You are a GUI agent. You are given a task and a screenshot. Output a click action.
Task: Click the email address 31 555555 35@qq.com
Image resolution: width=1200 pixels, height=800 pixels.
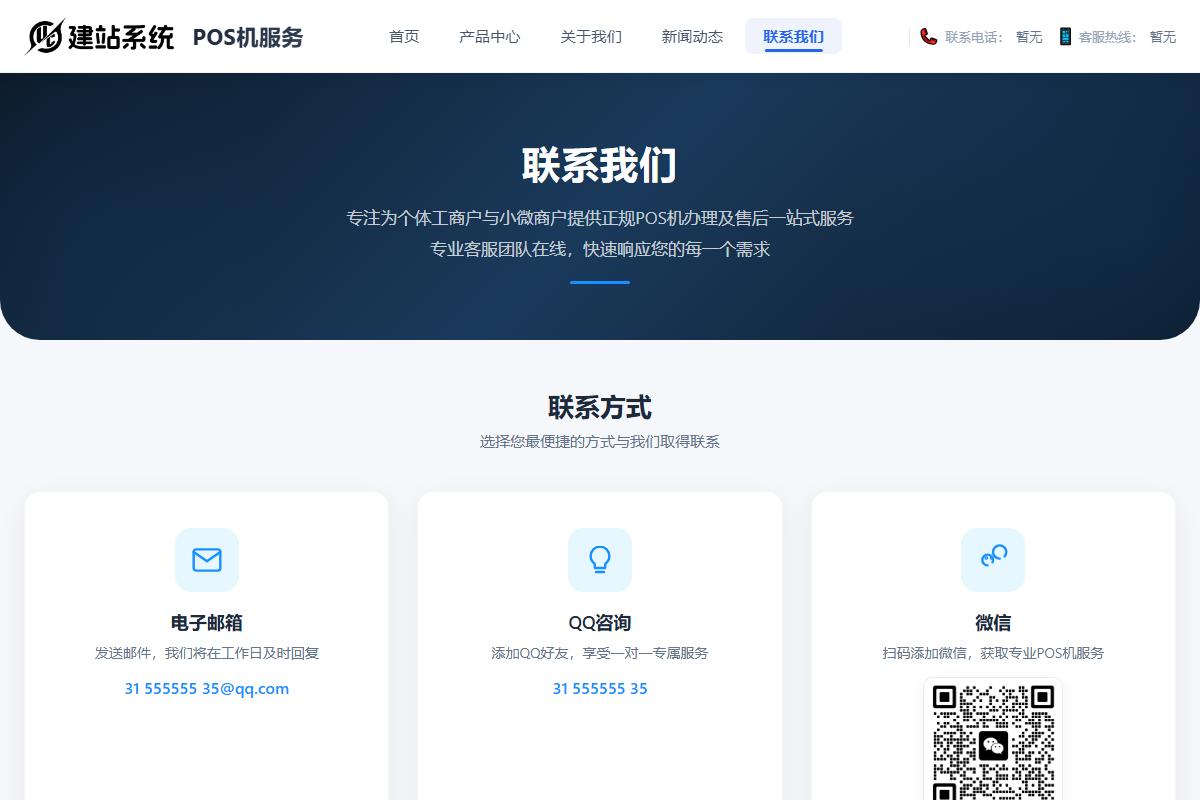coord(207,688)
